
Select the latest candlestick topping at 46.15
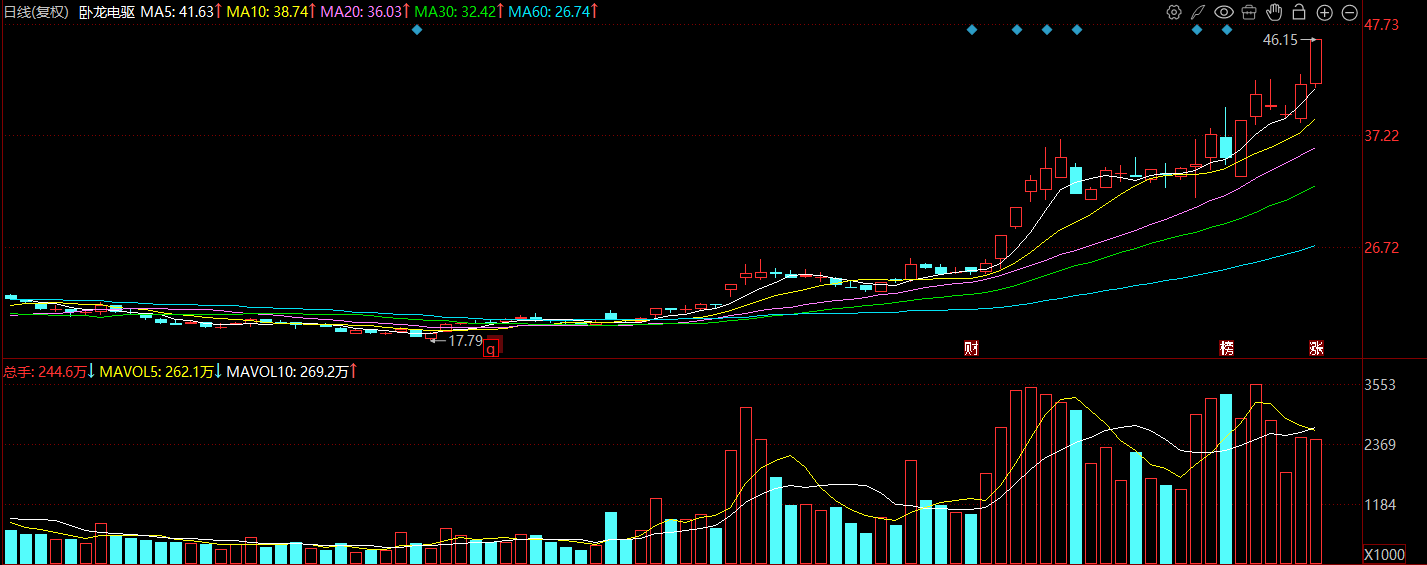point(1316,62)
